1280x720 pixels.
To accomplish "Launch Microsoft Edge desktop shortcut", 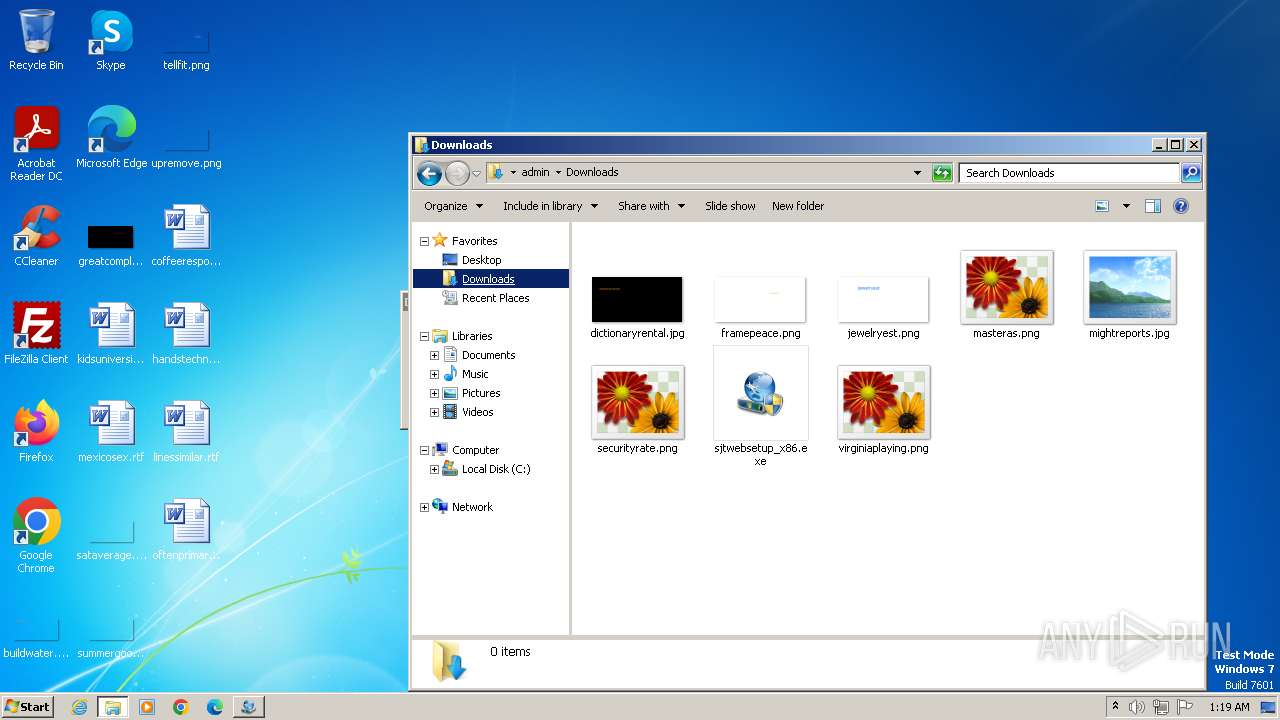I will click(111, 138).
